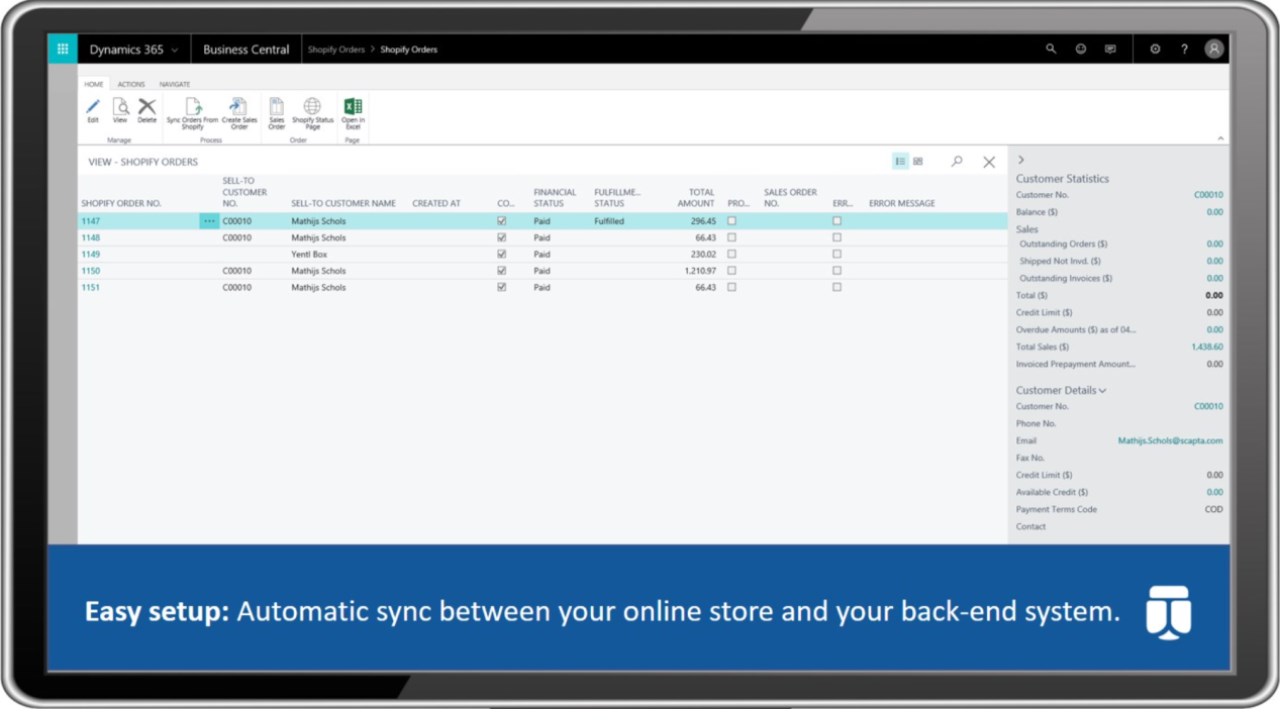Click Mathijs Schols in the order 1150 row
This screenshot has width=1280, height=720.
click(x=319, y=271)
